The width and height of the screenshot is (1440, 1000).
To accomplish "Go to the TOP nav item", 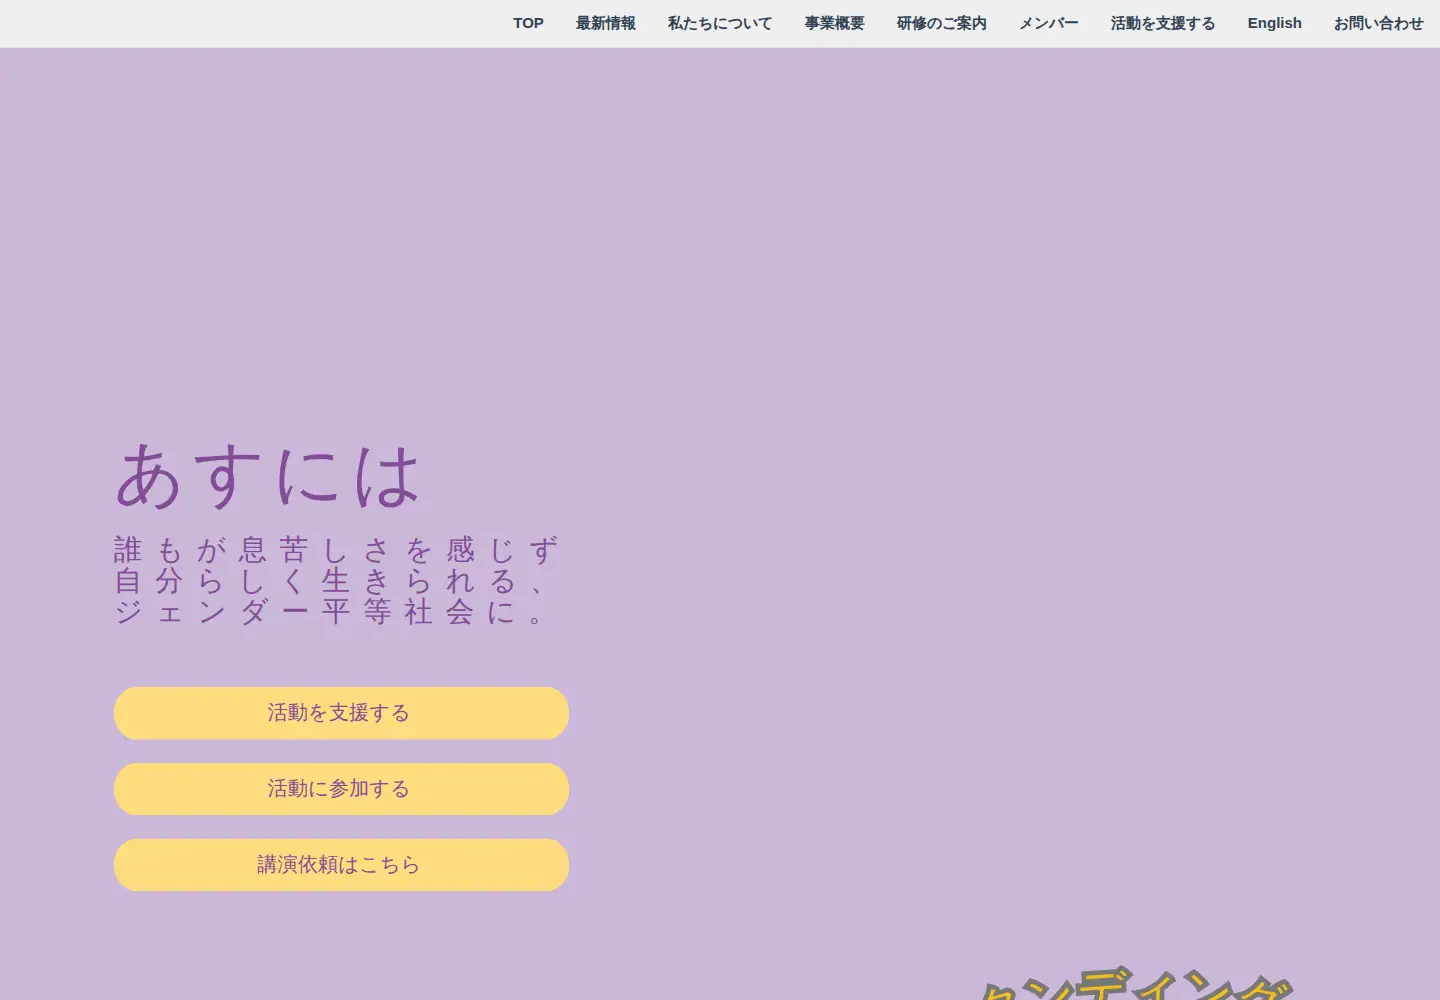I will click(528, 23).
